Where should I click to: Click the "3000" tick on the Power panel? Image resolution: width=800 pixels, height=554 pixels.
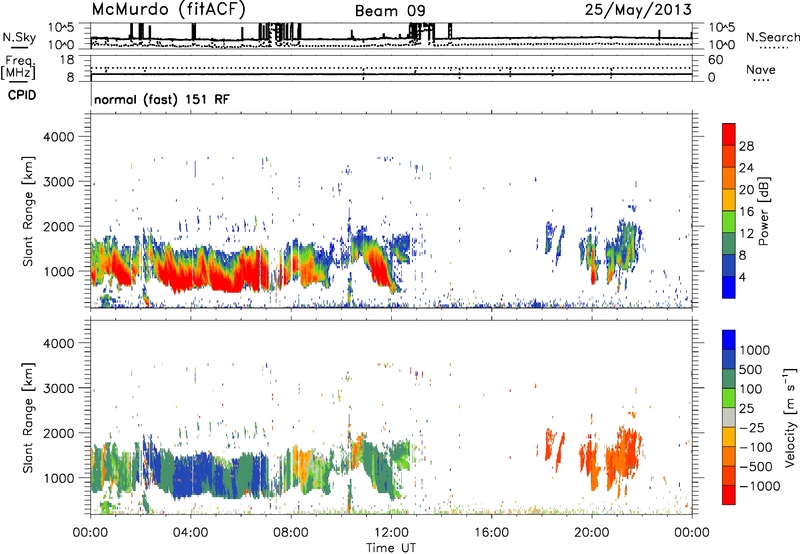59,182
